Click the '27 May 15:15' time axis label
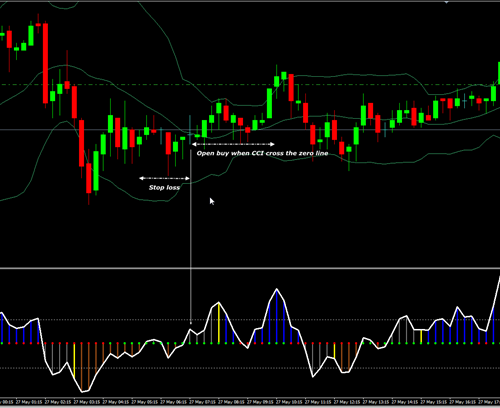This screenshot has width=500, height=408. tap(435, 402)
